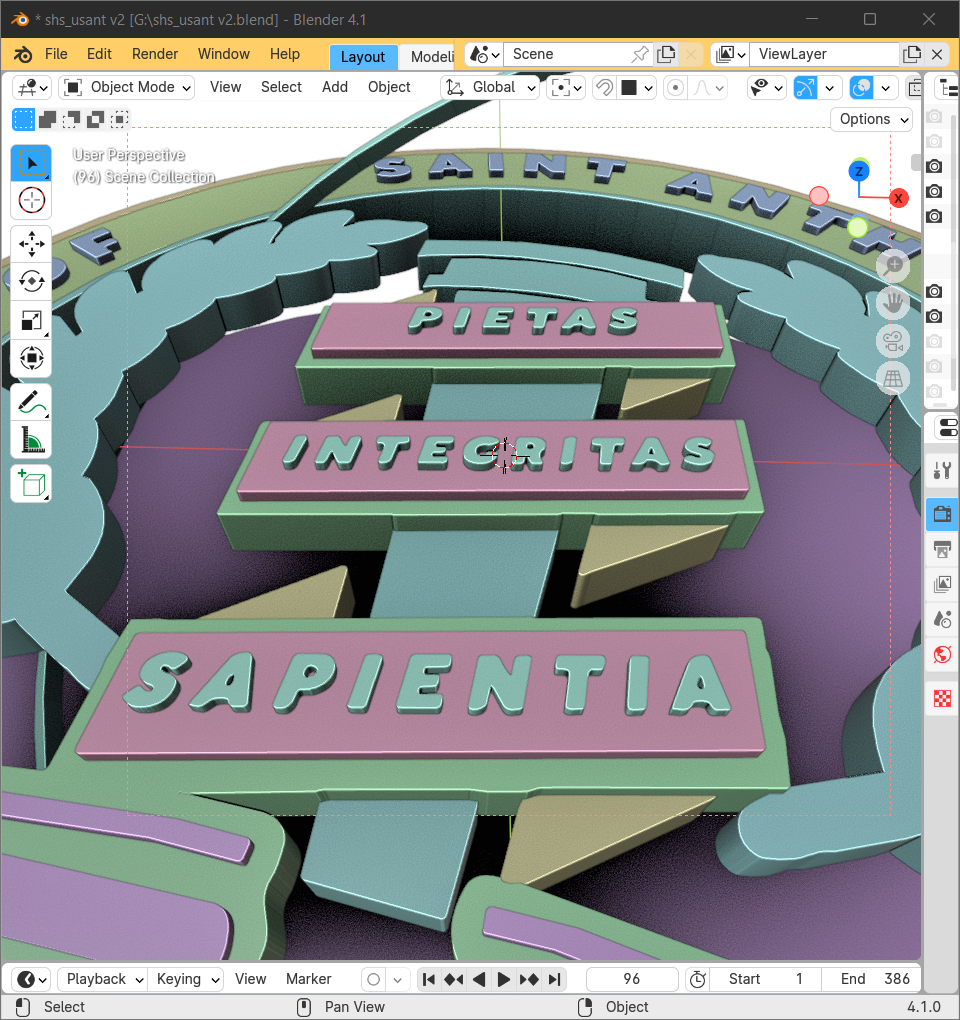Activate the 3D Cursor tool

[x=31, y=200]
